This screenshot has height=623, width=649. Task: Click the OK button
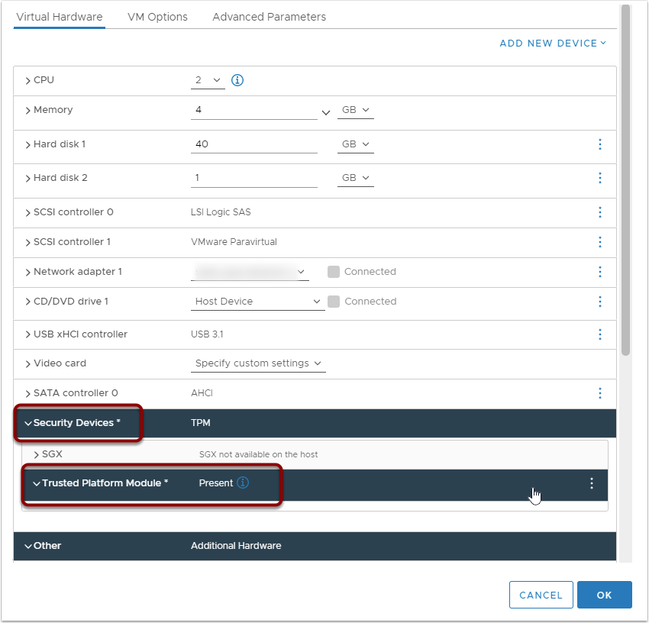point(604,595)
